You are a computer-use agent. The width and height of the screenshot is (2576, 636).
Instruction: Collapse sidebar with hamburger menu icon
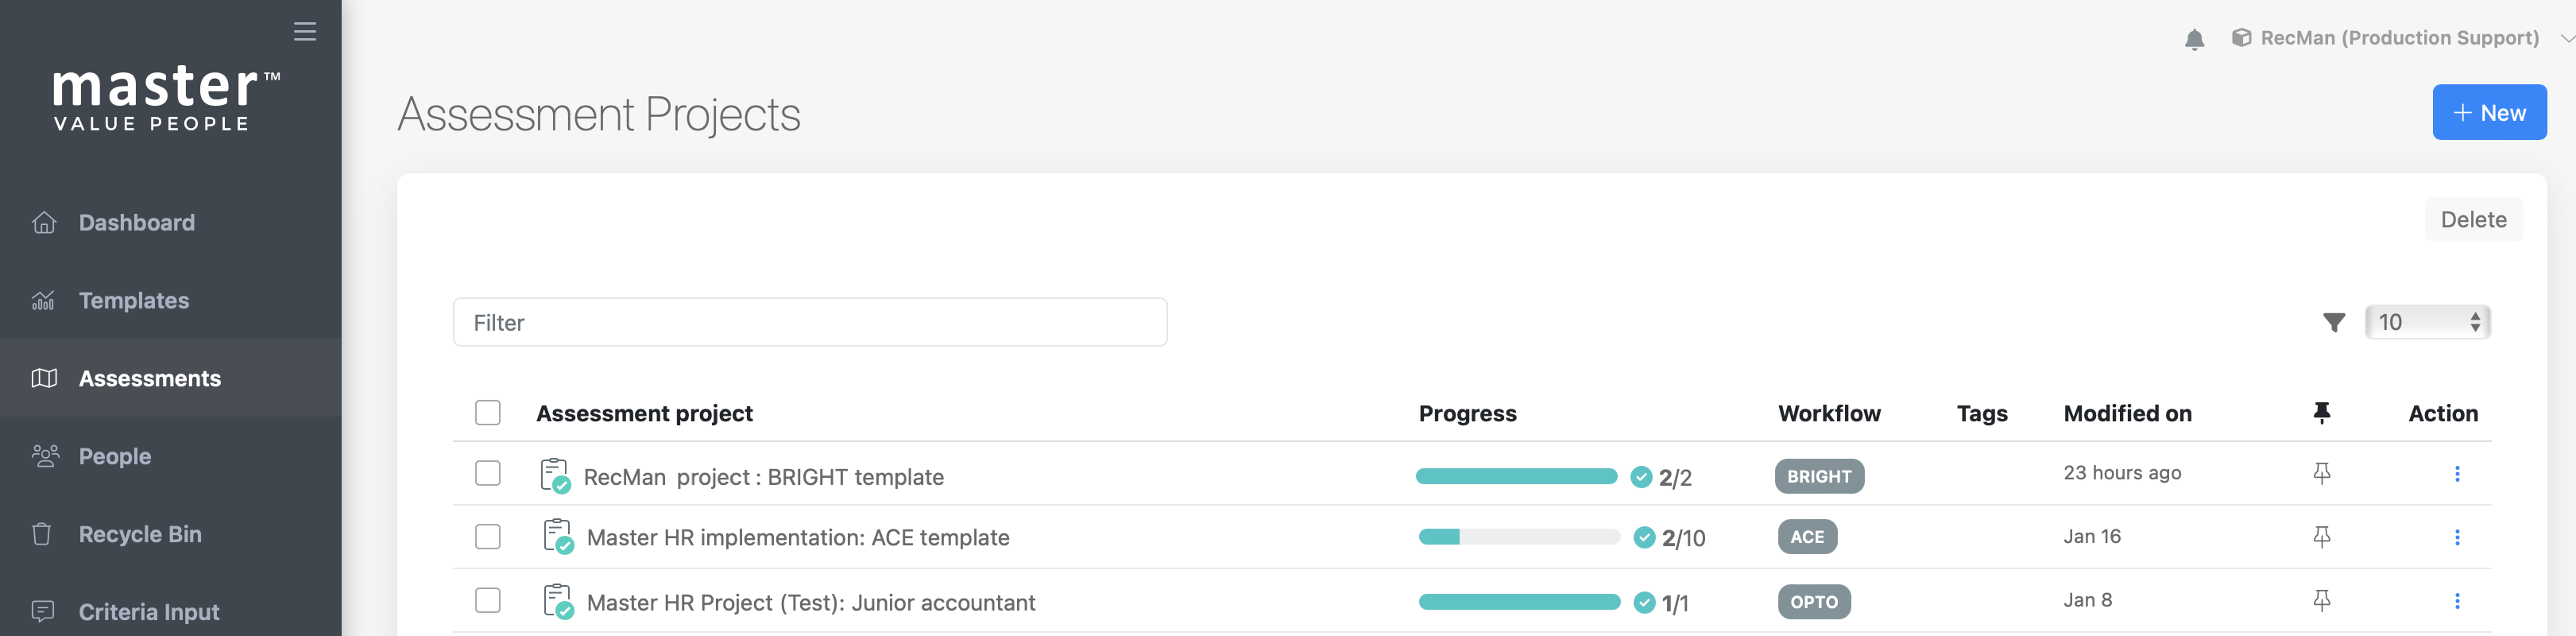305,32
